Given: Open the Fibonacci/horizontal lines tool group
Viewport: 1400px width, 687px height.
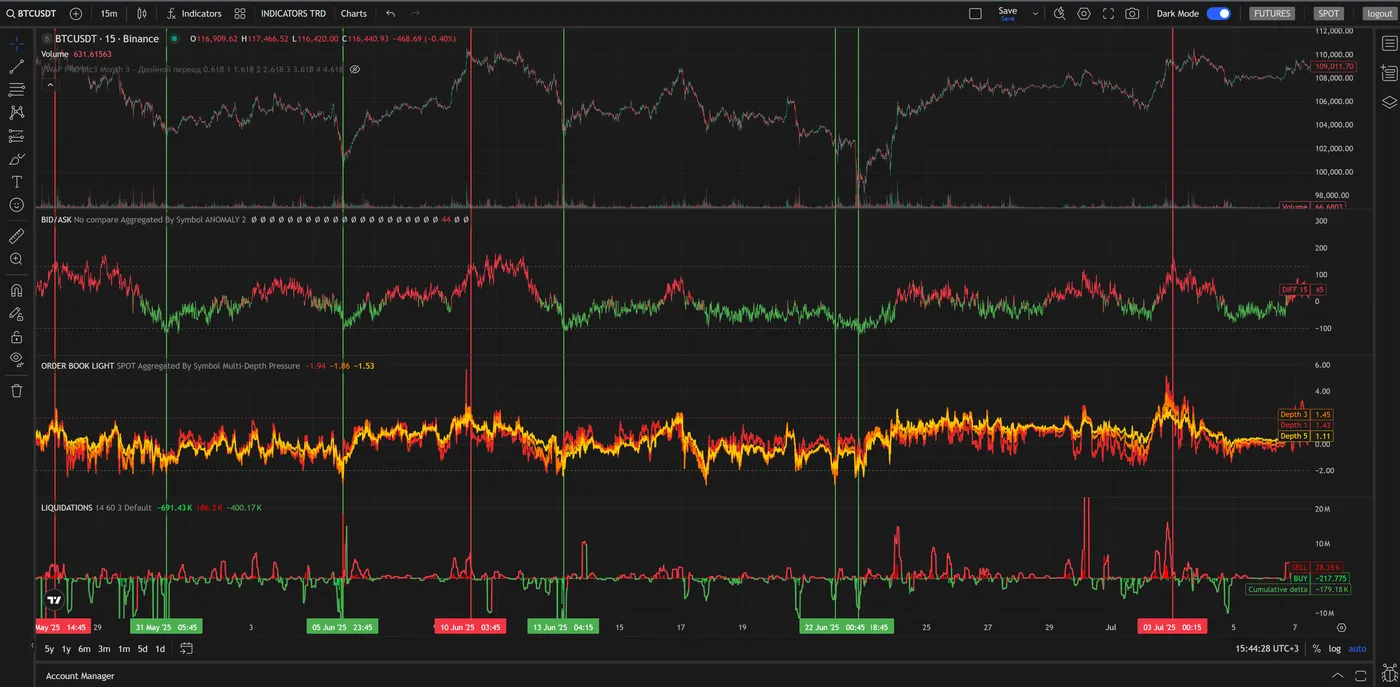Looking at the screenshot, I should click(x=16, y=90).
